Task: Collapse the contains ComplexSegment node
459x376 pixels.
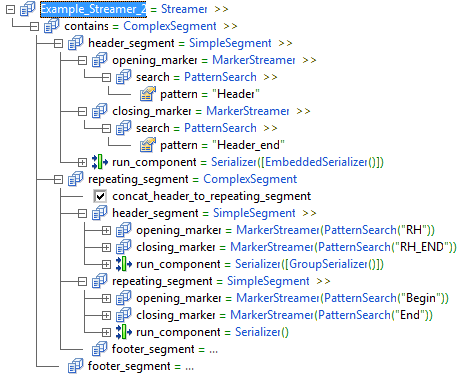Action: (x=34, y=26)
